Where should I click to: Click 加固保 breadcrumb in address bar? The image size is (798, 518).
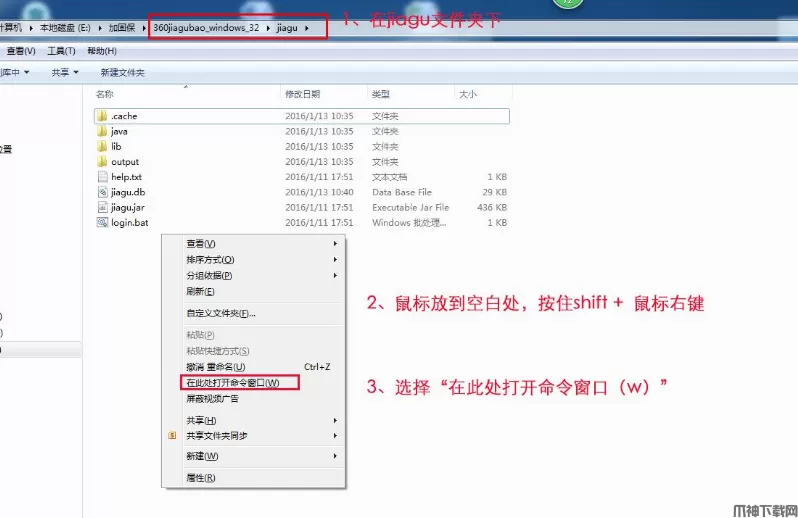(122, 27)
